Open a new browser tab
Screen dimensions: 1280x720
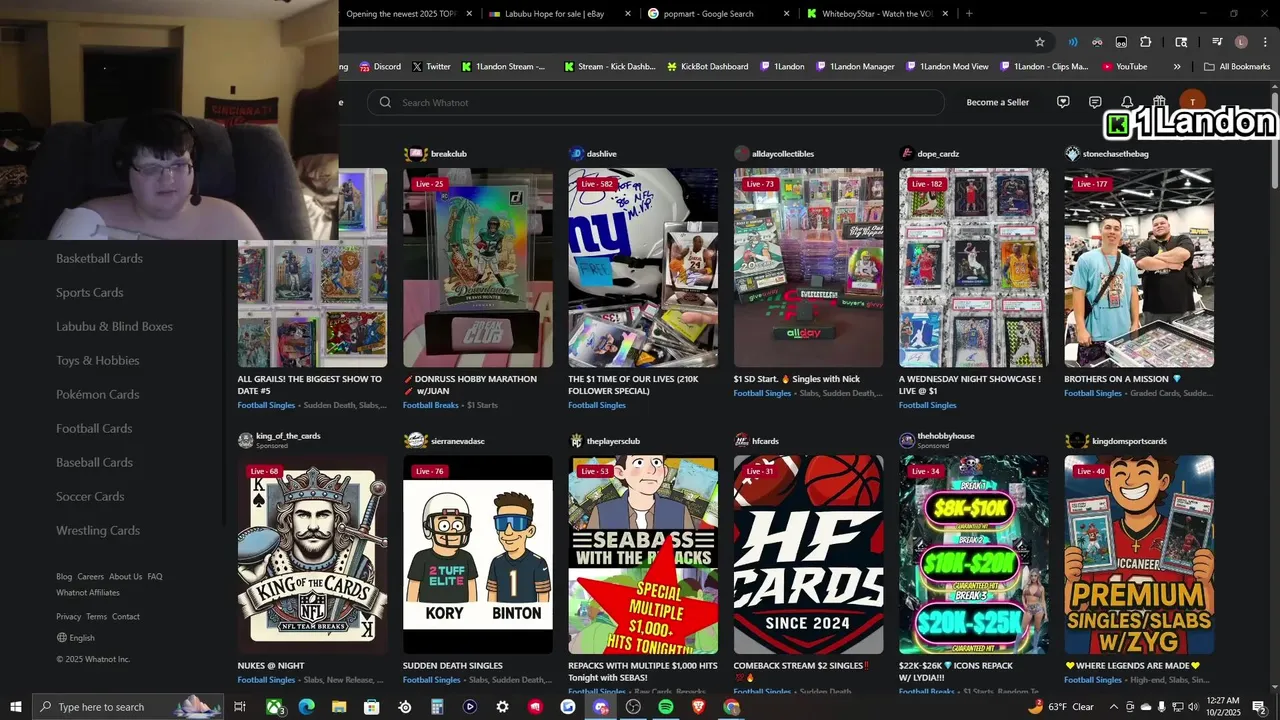tap(969, 14)
